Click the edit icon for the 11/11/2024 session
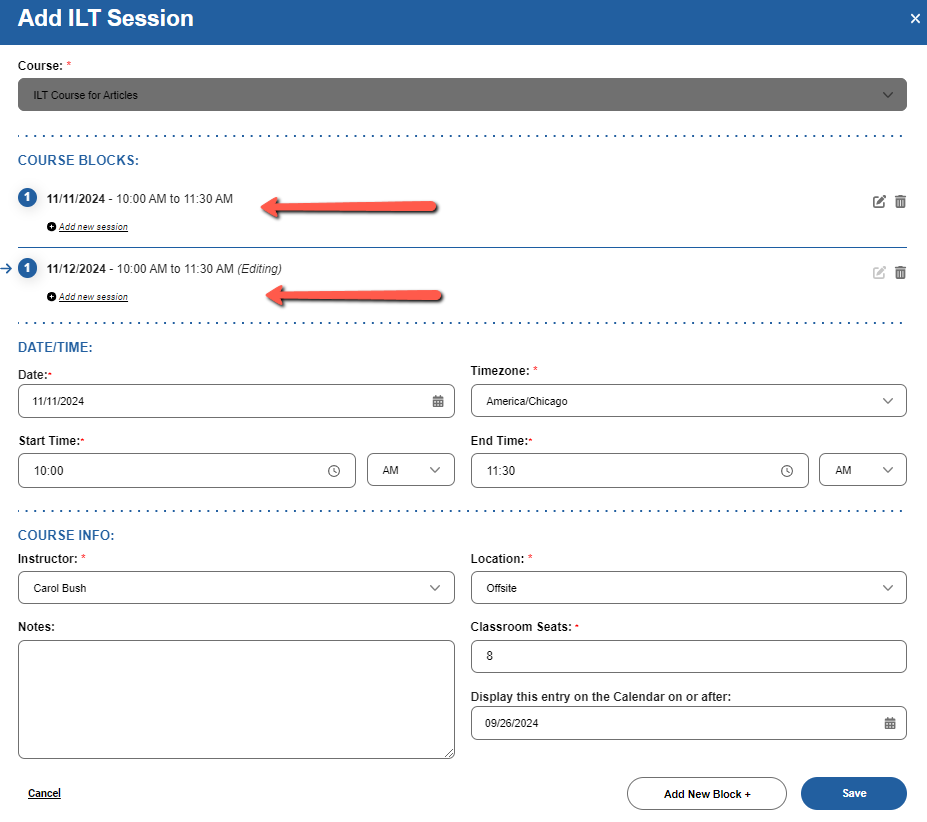Viewport: 927px width, 822px height. (879, 201)
